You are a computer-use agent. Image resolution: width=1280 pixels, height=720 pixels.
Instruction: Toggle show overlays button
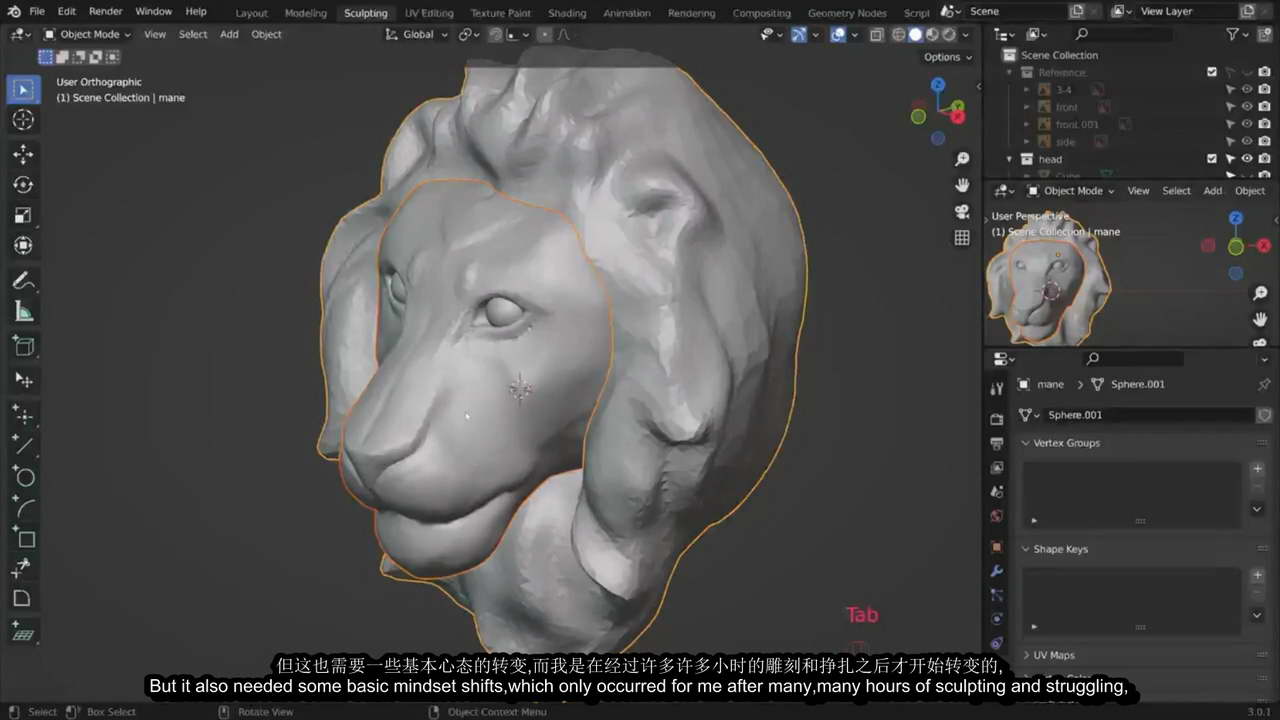tap(838, 34)
